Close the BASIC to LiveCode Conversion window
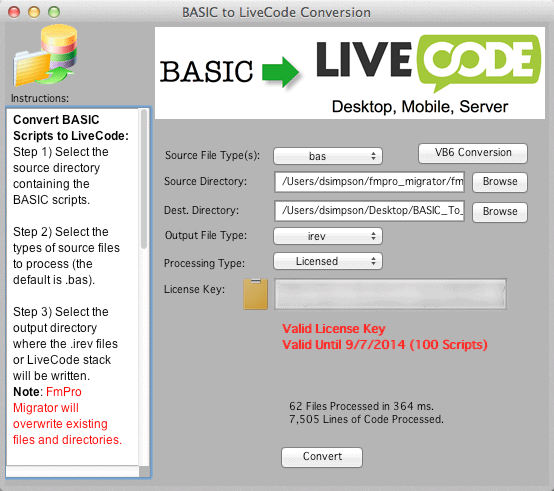Viewport: 554px width, 491px height. 14,12
